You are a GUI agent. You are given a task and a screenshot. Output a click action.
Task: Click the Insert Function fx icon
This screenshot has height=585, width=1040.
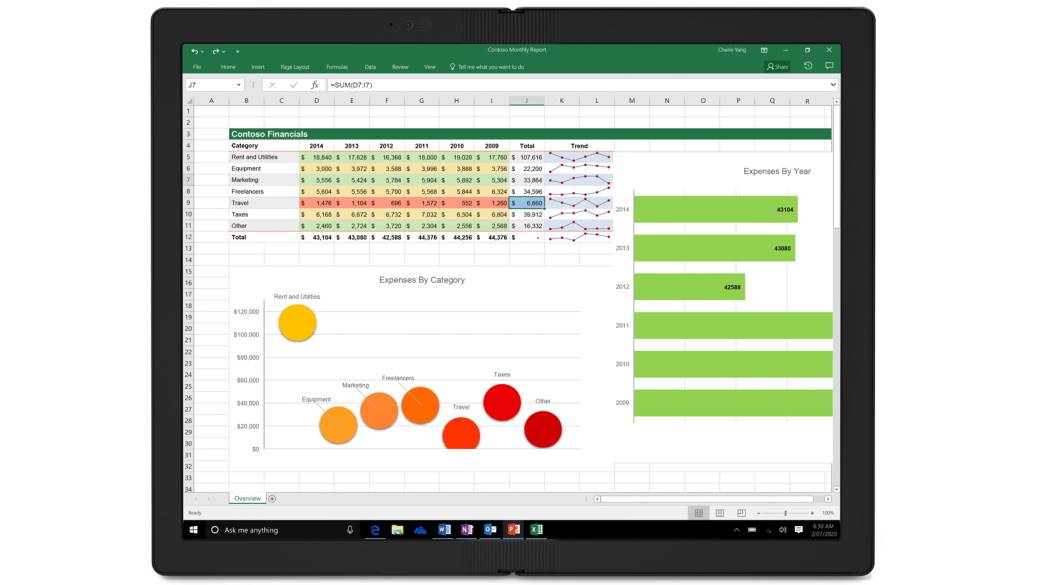point(315,85)
